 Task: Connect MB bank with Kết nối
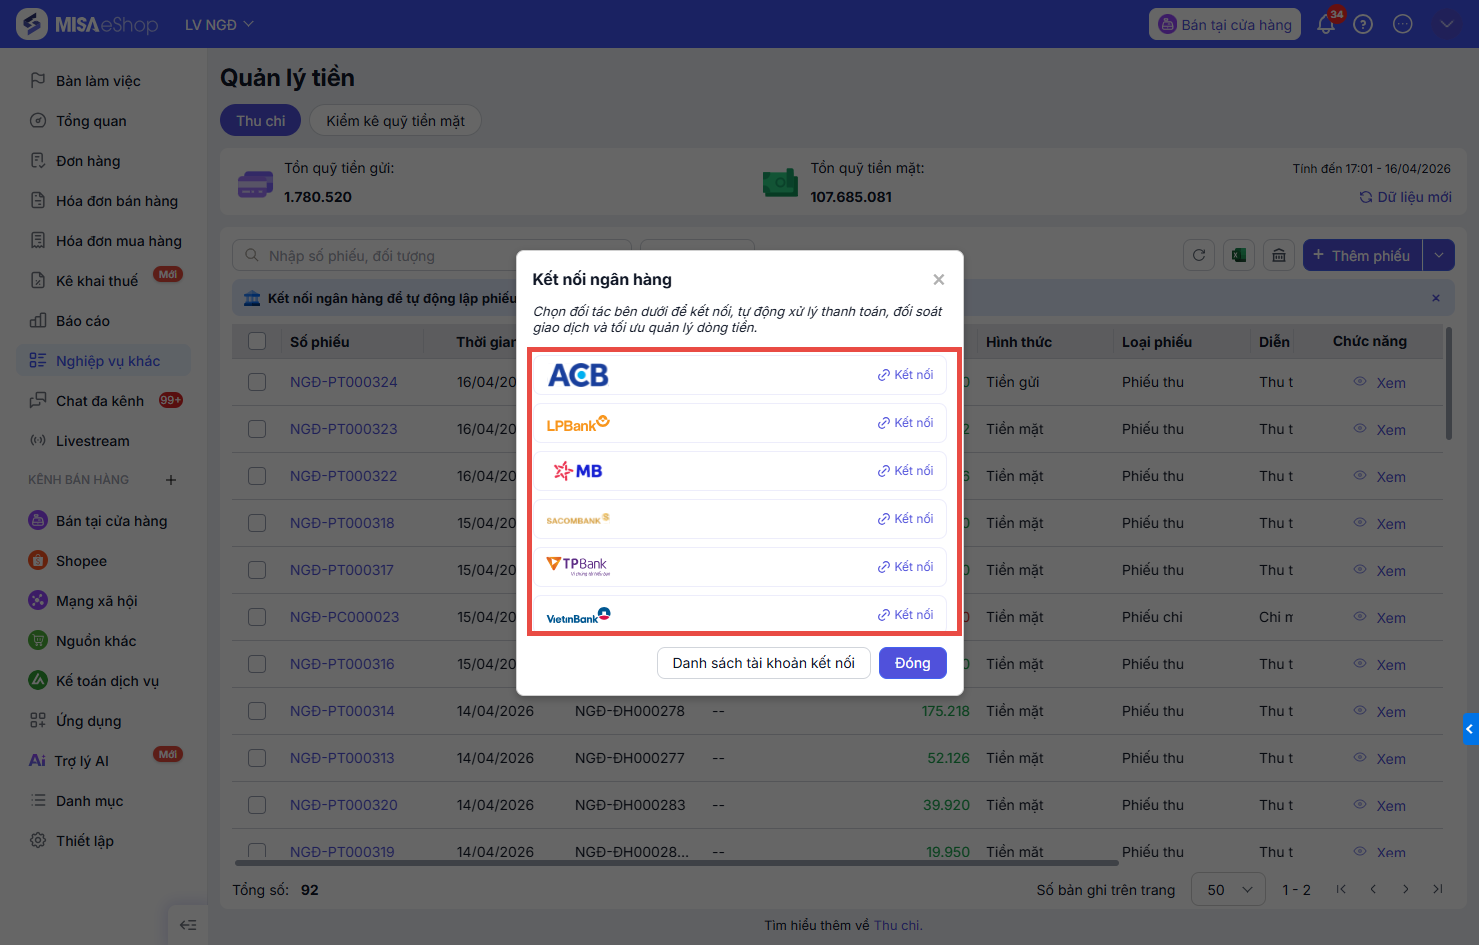tap(905, 471)
